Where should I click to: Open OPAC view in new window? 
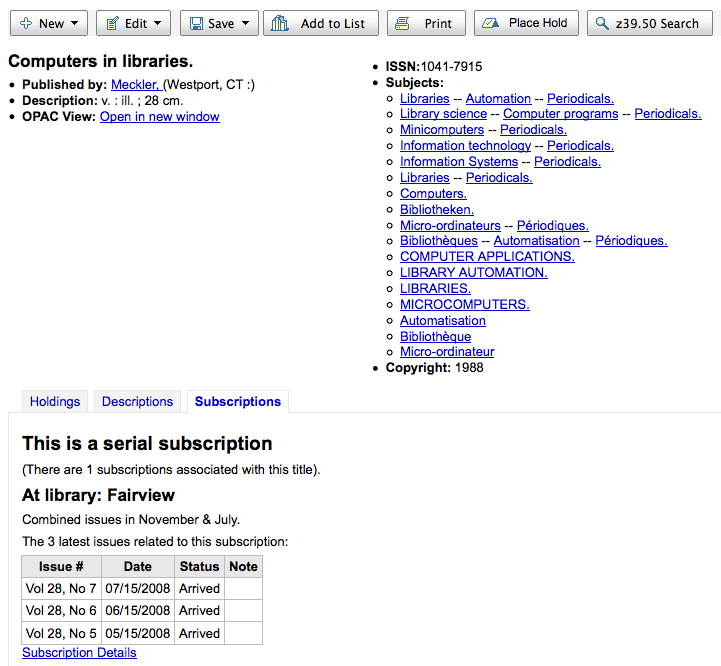point(160,117)
